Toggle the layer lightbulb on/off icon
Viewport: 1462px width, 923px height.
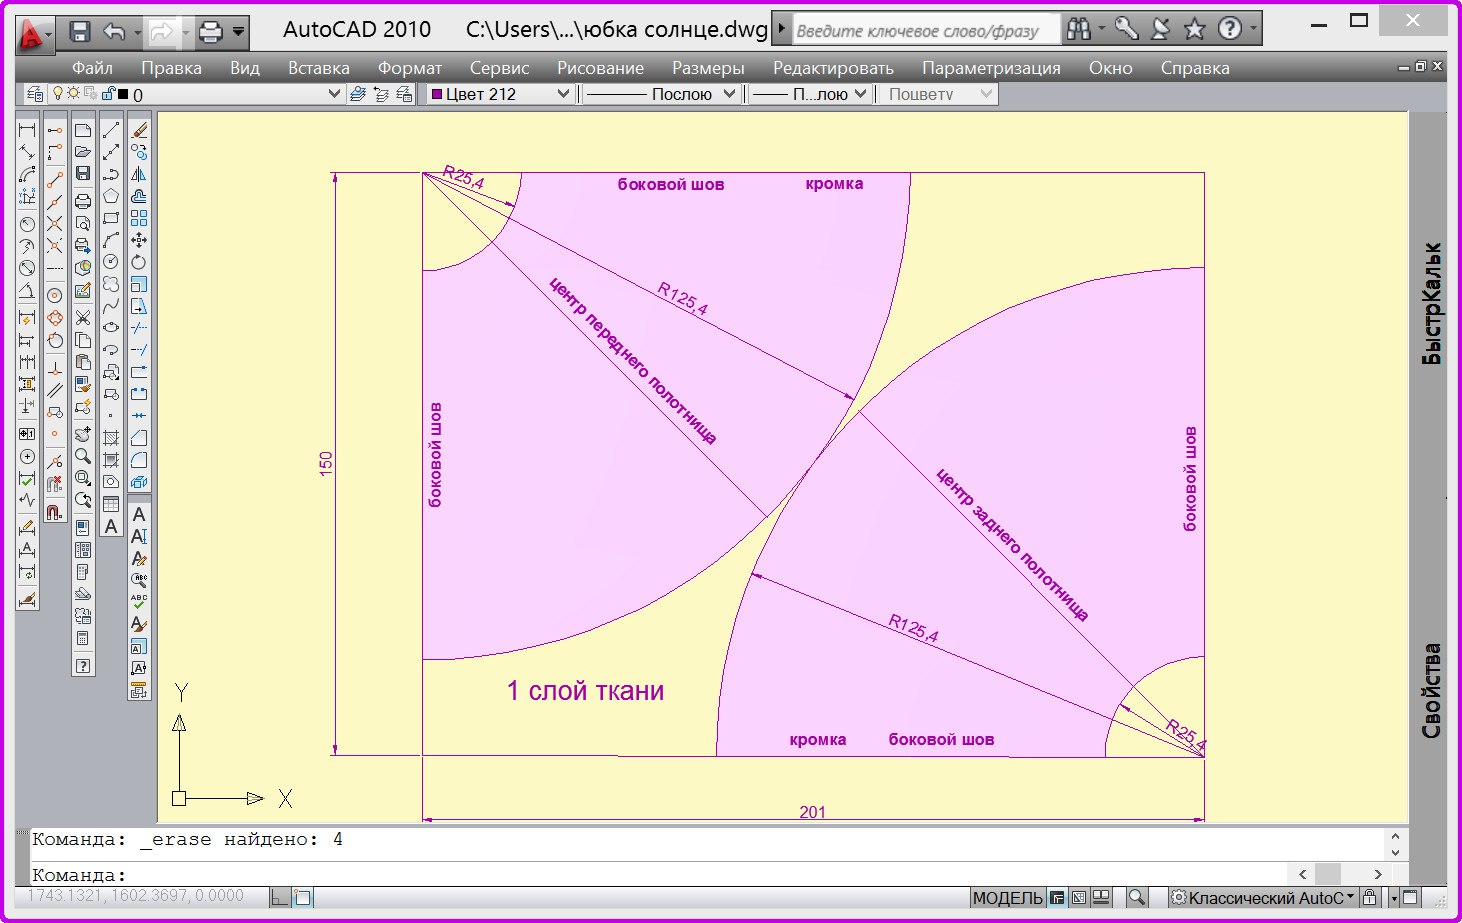tap(58, 94)
